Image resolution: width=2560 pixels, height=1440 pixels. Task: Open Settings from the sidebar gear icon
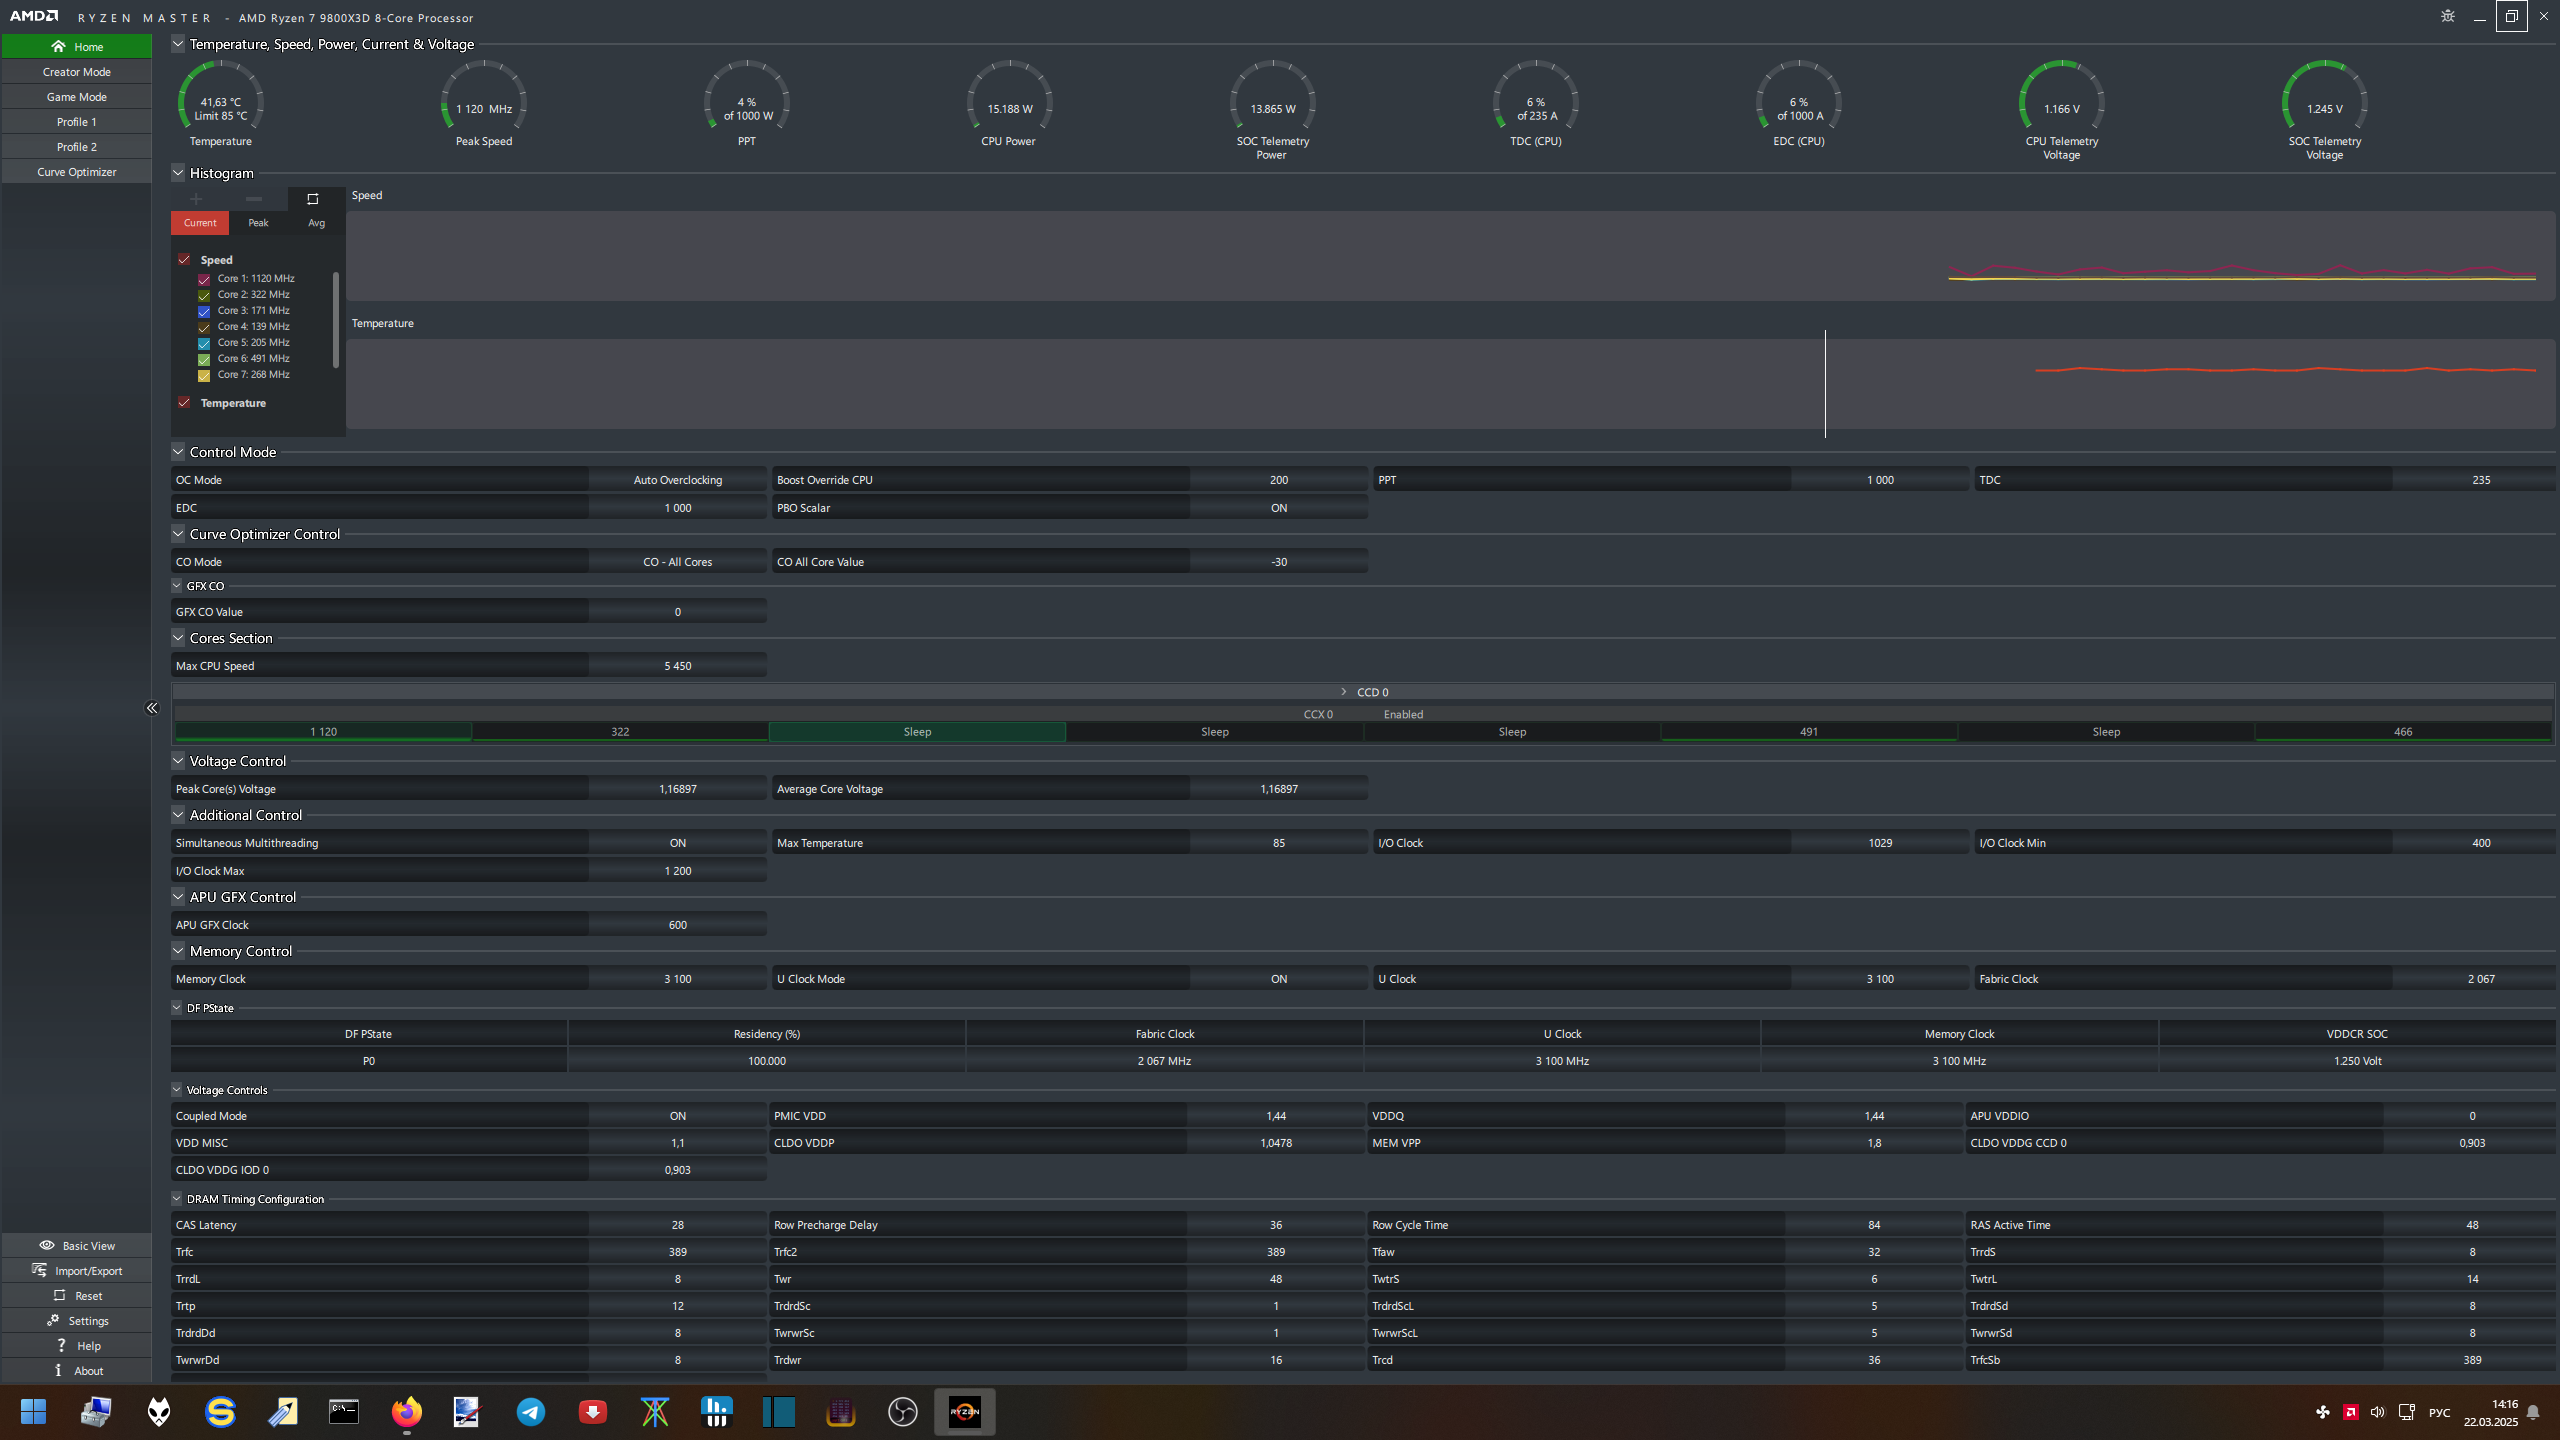click(53, 1320)
